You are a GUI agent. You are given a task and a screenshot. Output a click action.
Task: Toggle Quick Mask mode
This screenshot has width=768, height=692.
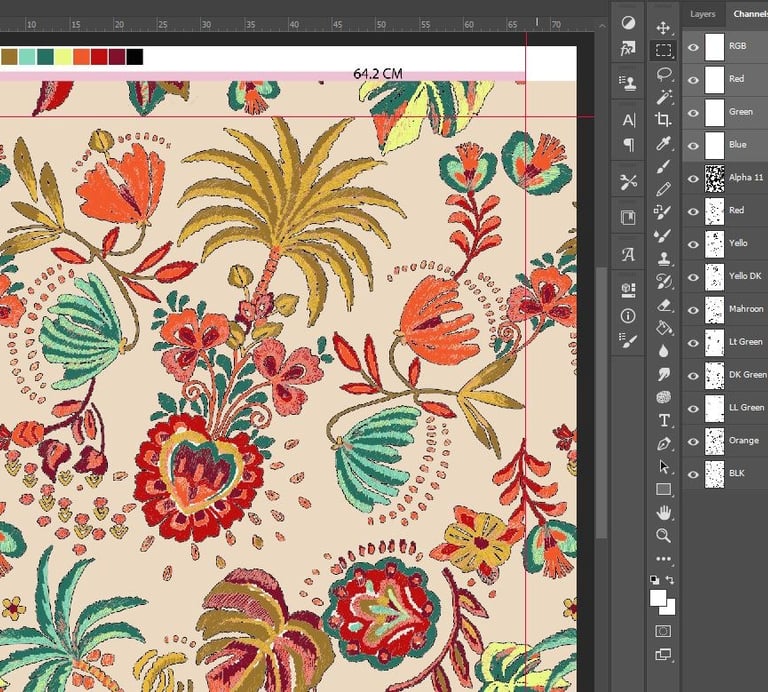663,631
